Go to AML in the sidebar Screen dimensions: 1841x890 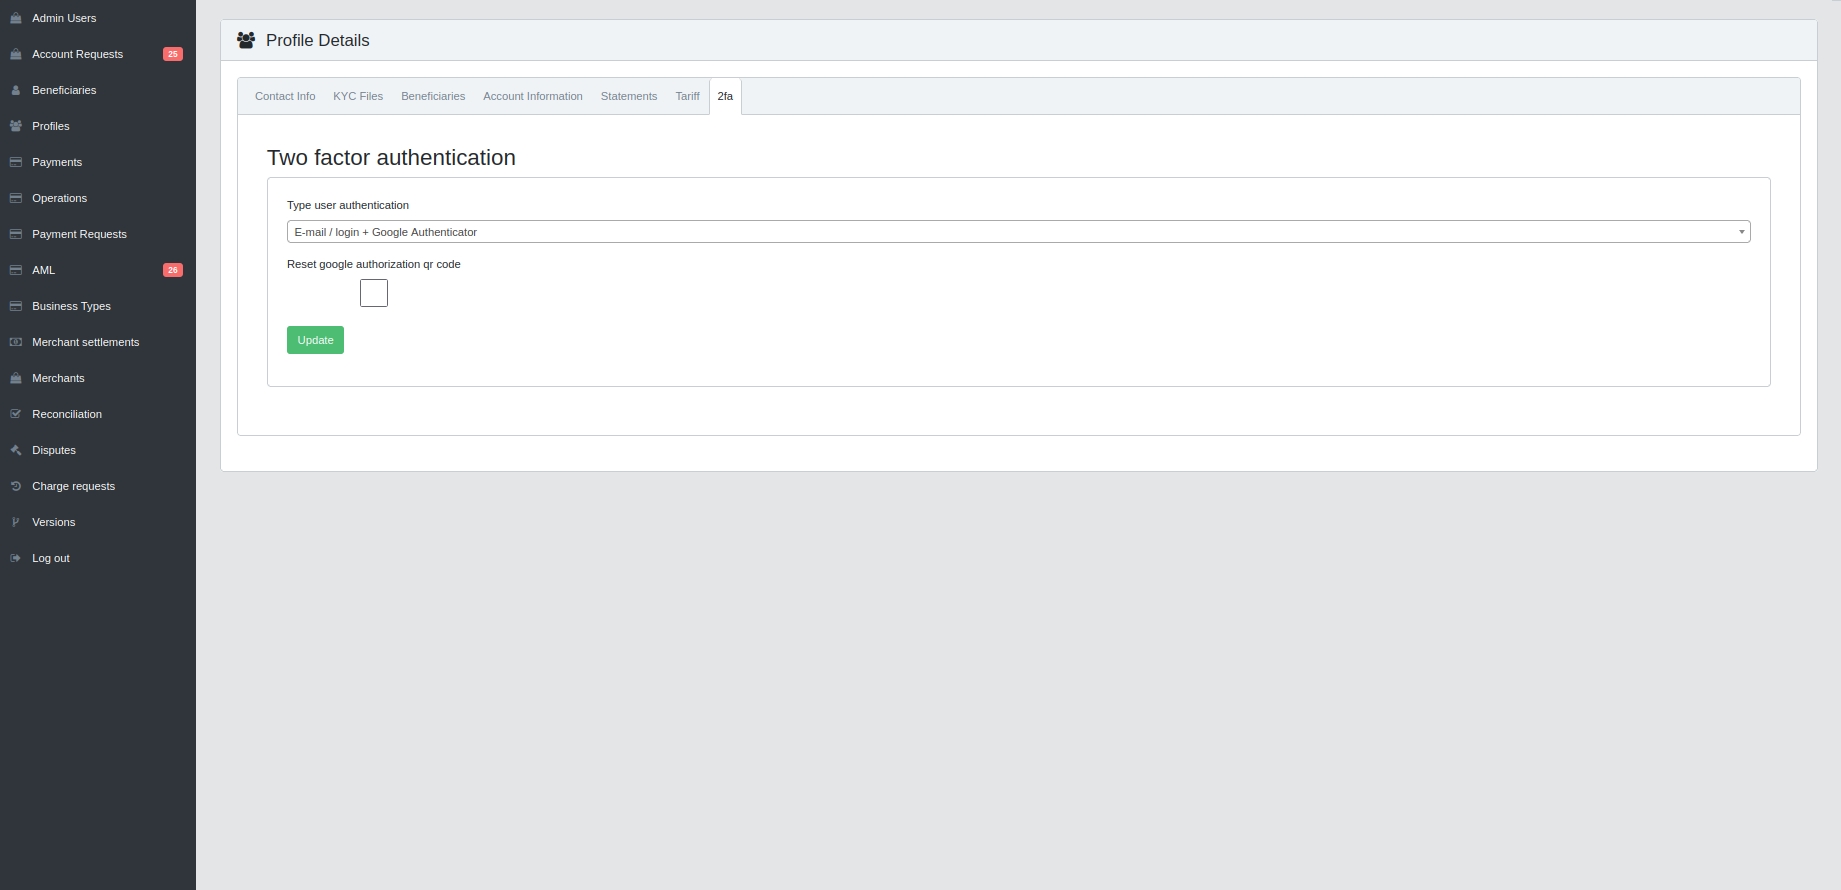44,270
